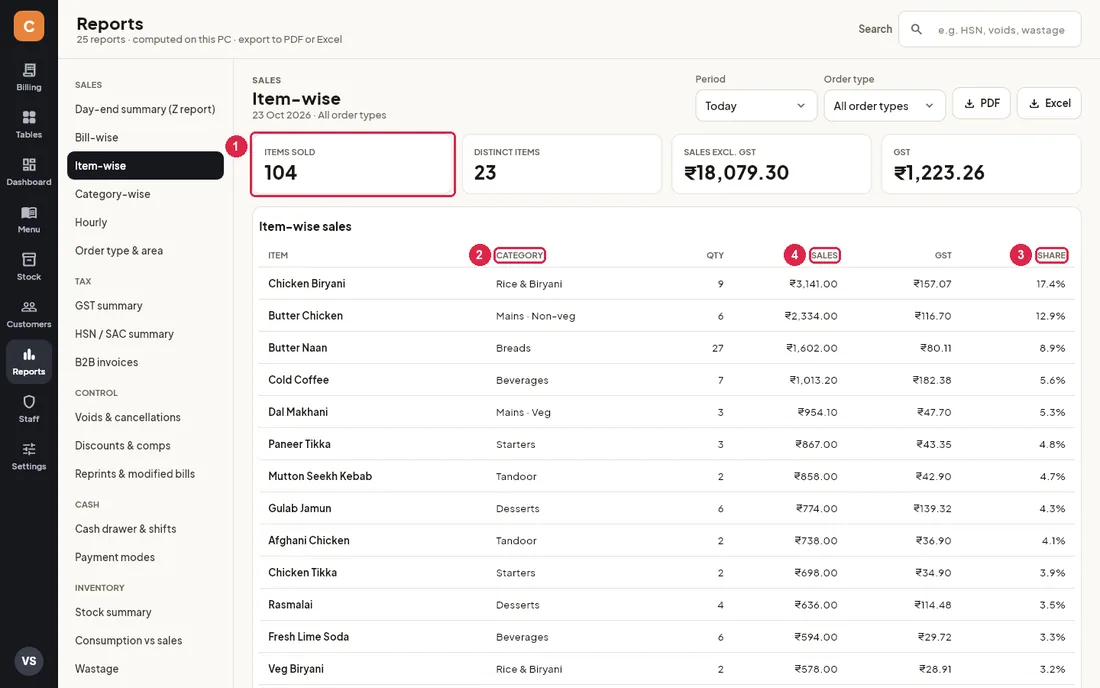The height and width of the screenshot is (688, 1100).
Task: Click the ₹3,141.00 sales value
Action: pos(813,284)
